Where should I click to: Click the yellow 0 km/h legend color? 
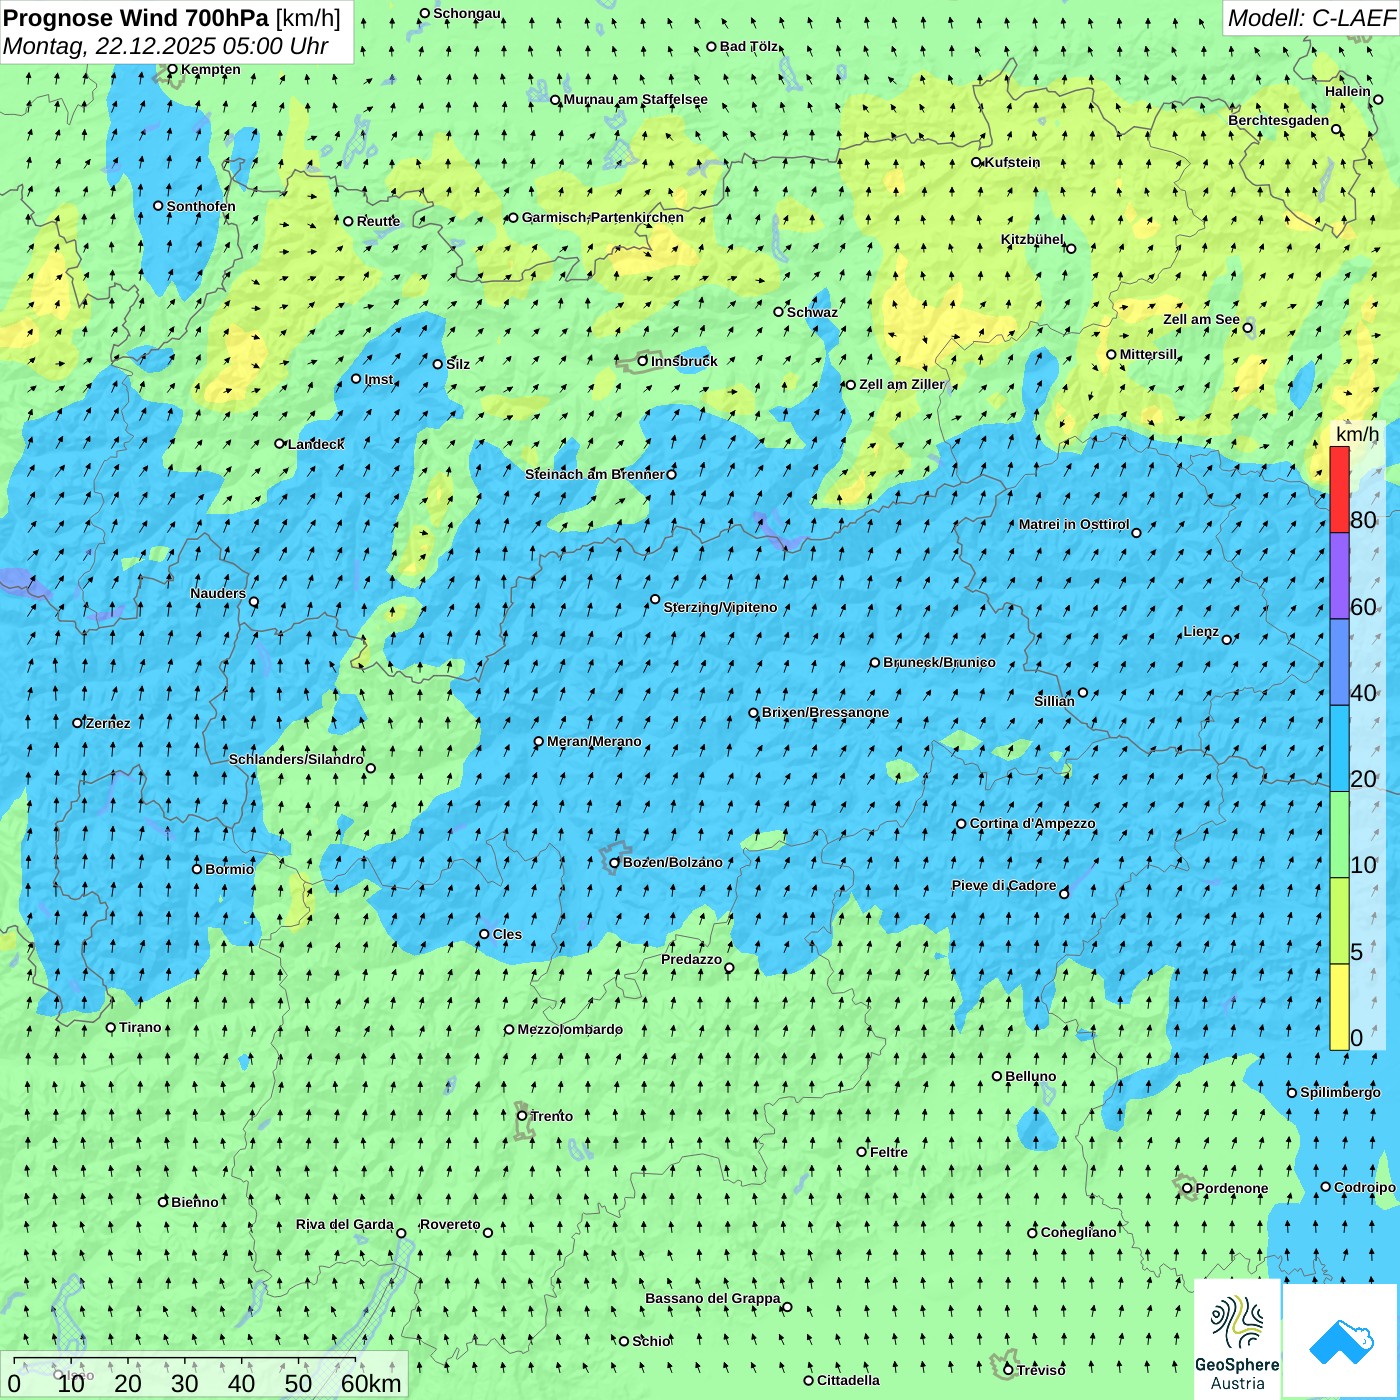pos(1339,1007)
